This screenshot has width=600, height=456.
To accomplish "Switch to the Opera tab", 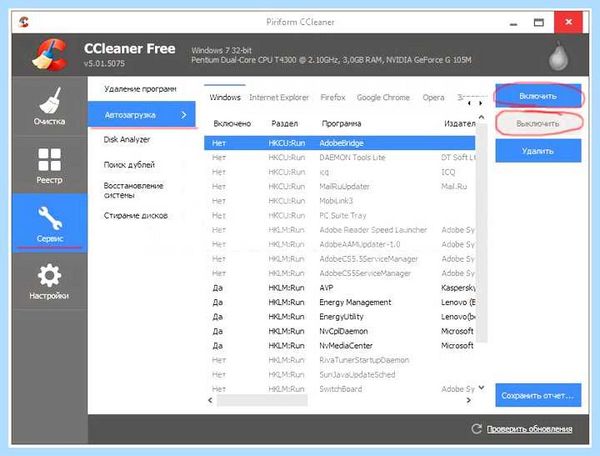I will tap(433, 98).
